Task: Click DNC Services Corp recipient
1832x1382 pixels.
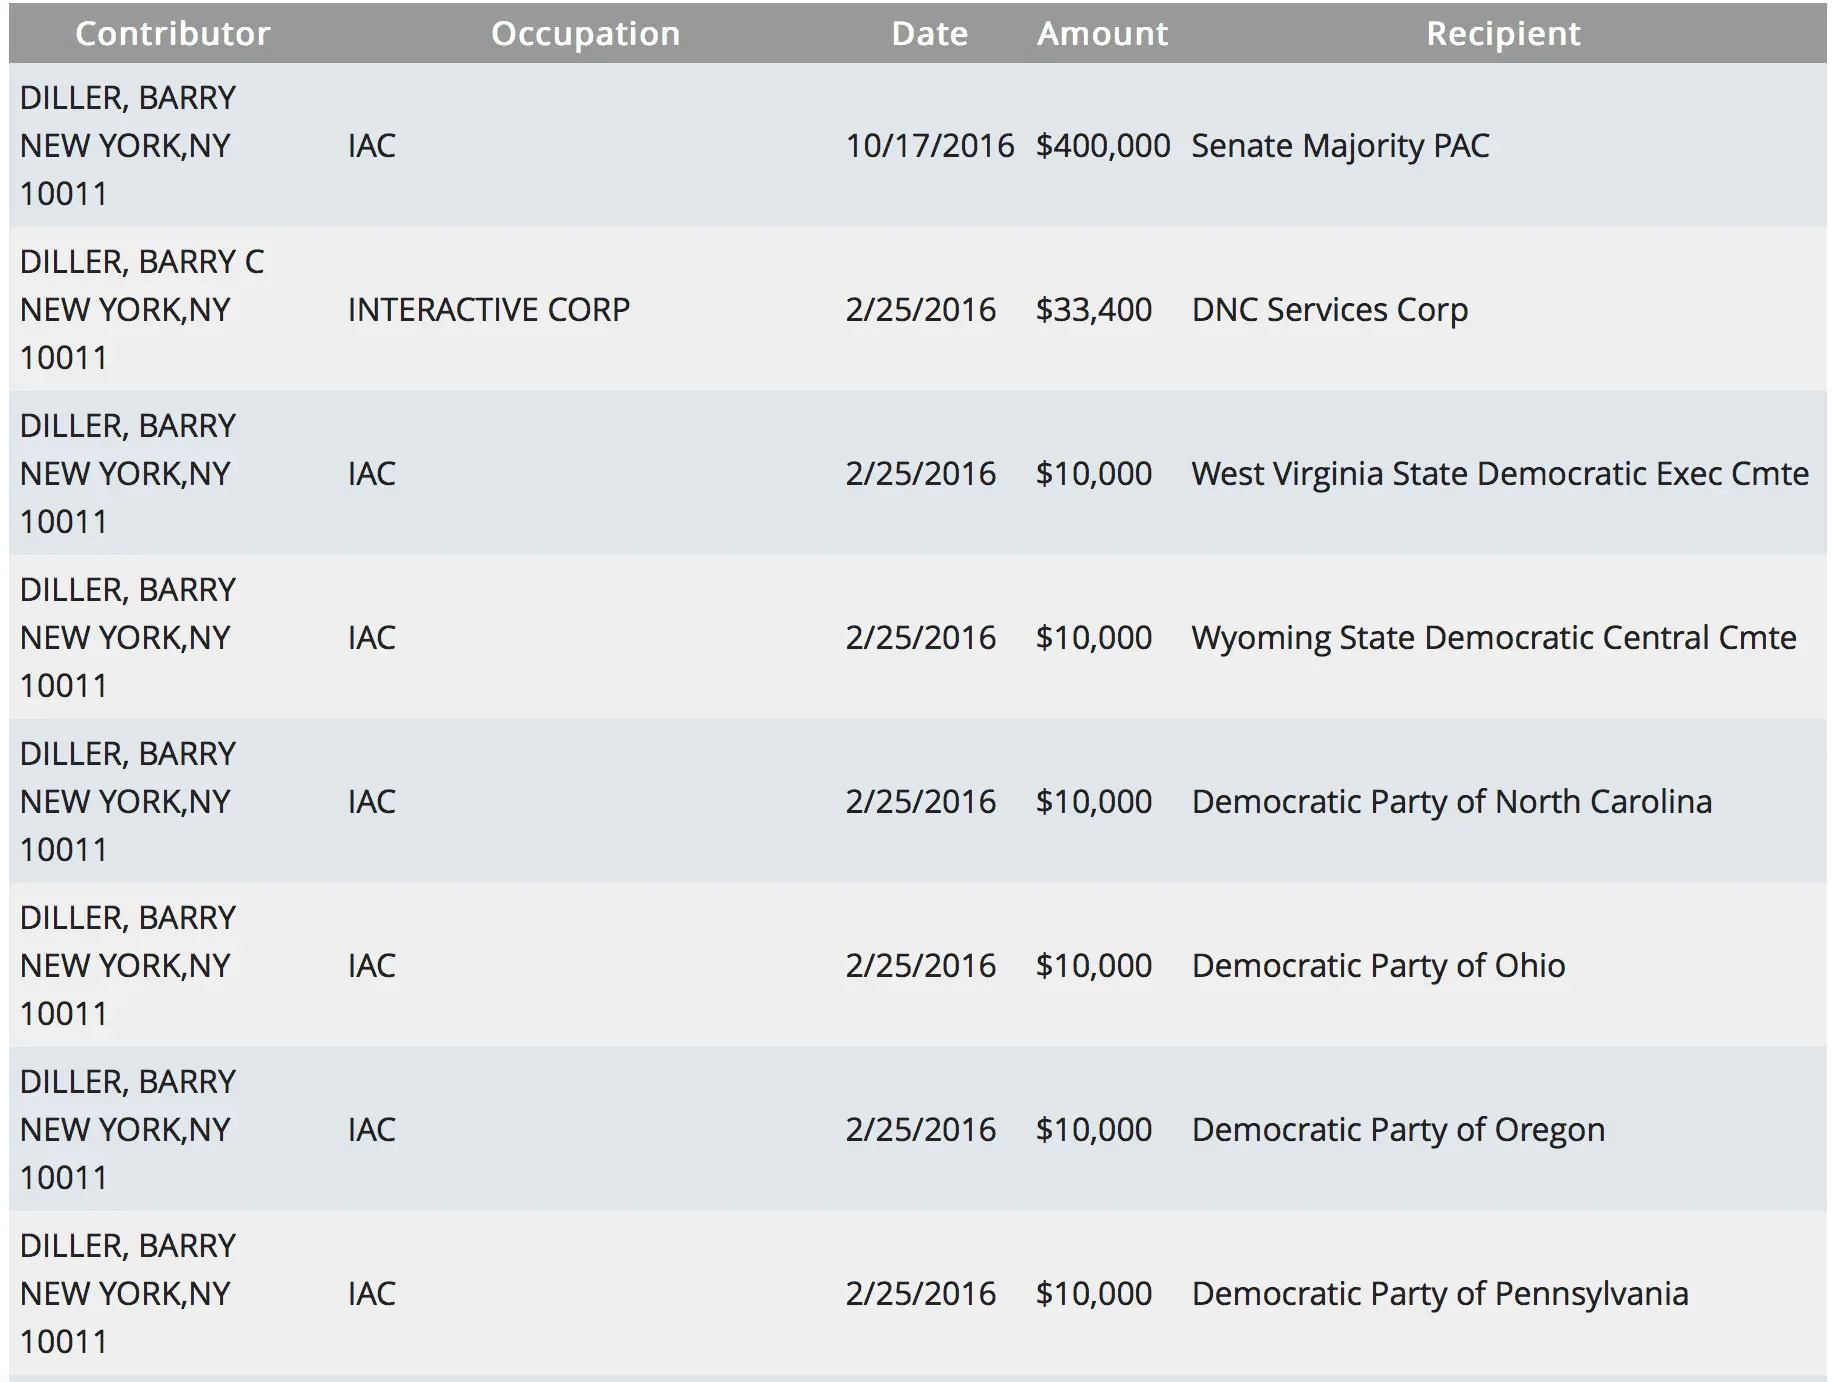Action: (x=1329, y=310)
